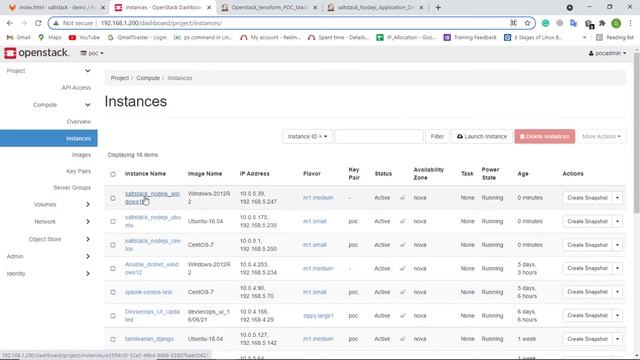The height and width of the screenshot is (360, 640).
Task: Check the saltstack_nodejs_ubuntu instance row
Action: (113, 222)
